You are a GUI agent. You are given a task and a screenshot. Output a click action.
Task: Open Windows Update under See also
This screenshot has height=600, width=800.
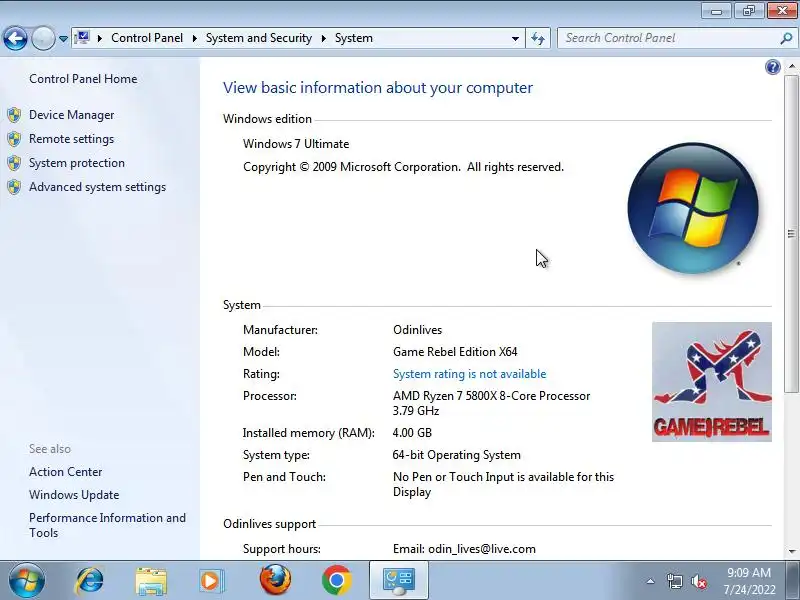pyautogui.click(x=74, y=495)
